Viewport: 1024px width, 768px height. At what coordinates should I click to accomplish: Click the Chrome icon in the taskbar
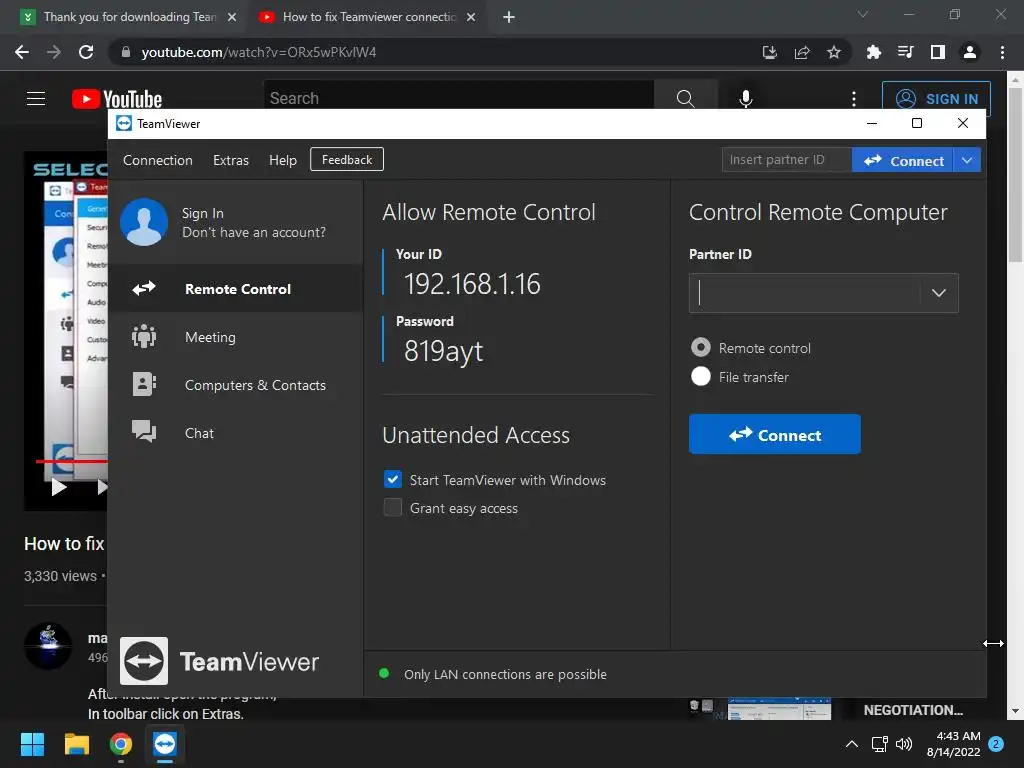pyautogui.click(x=121, y=744)
